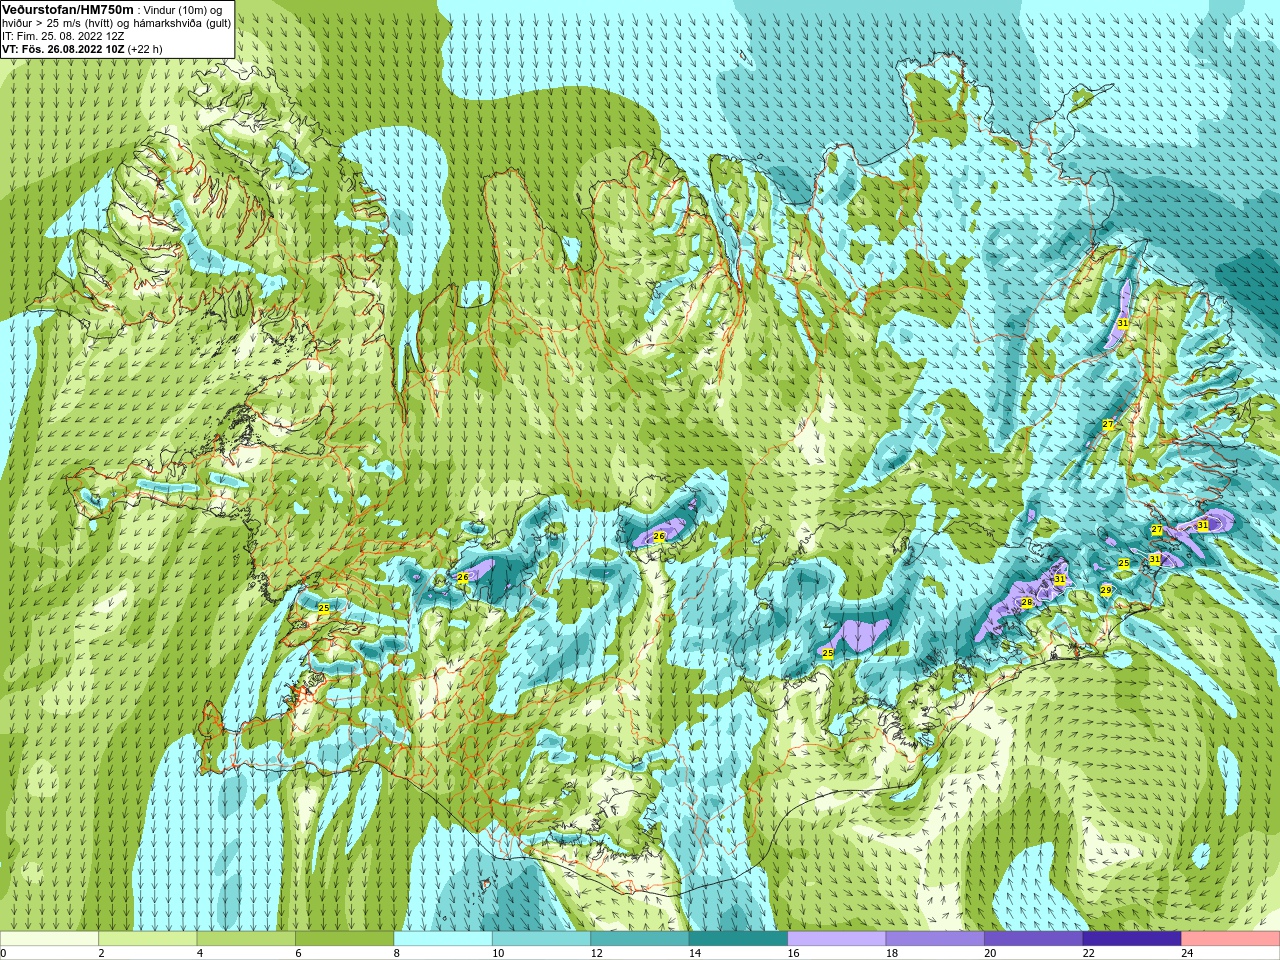
Task: Pick the 16–18 m/s lavender swatch
Action: click(x=837, y=939)
